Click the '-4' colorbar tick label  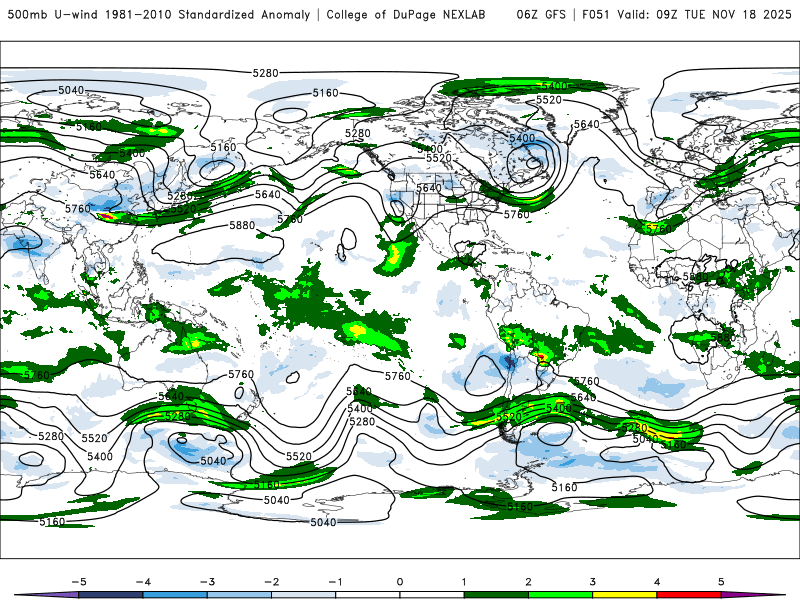point(143,582)
